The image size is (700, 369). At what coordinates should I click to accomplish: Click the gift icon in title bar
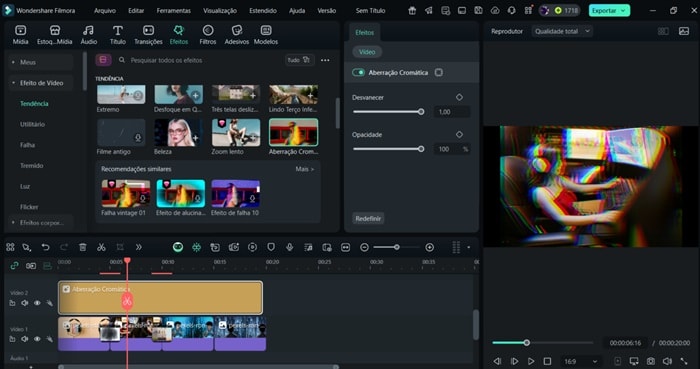412,10
